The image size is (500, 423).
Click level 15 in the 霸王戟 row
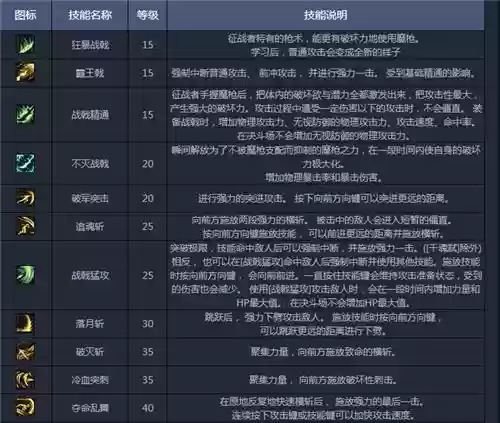click(148, 73)
